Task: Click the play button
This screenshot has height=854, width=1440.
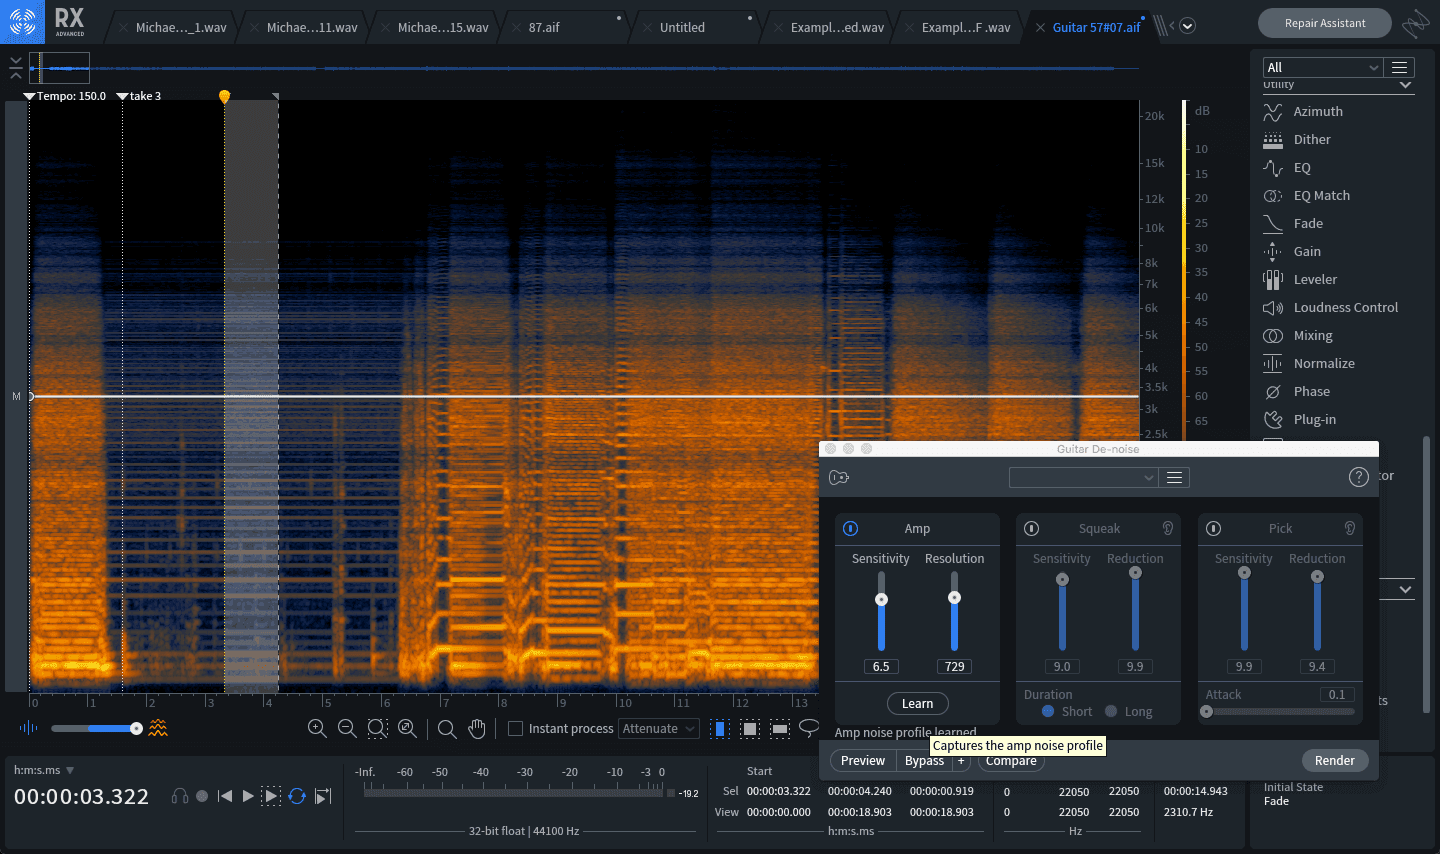Action: (248, 796)
